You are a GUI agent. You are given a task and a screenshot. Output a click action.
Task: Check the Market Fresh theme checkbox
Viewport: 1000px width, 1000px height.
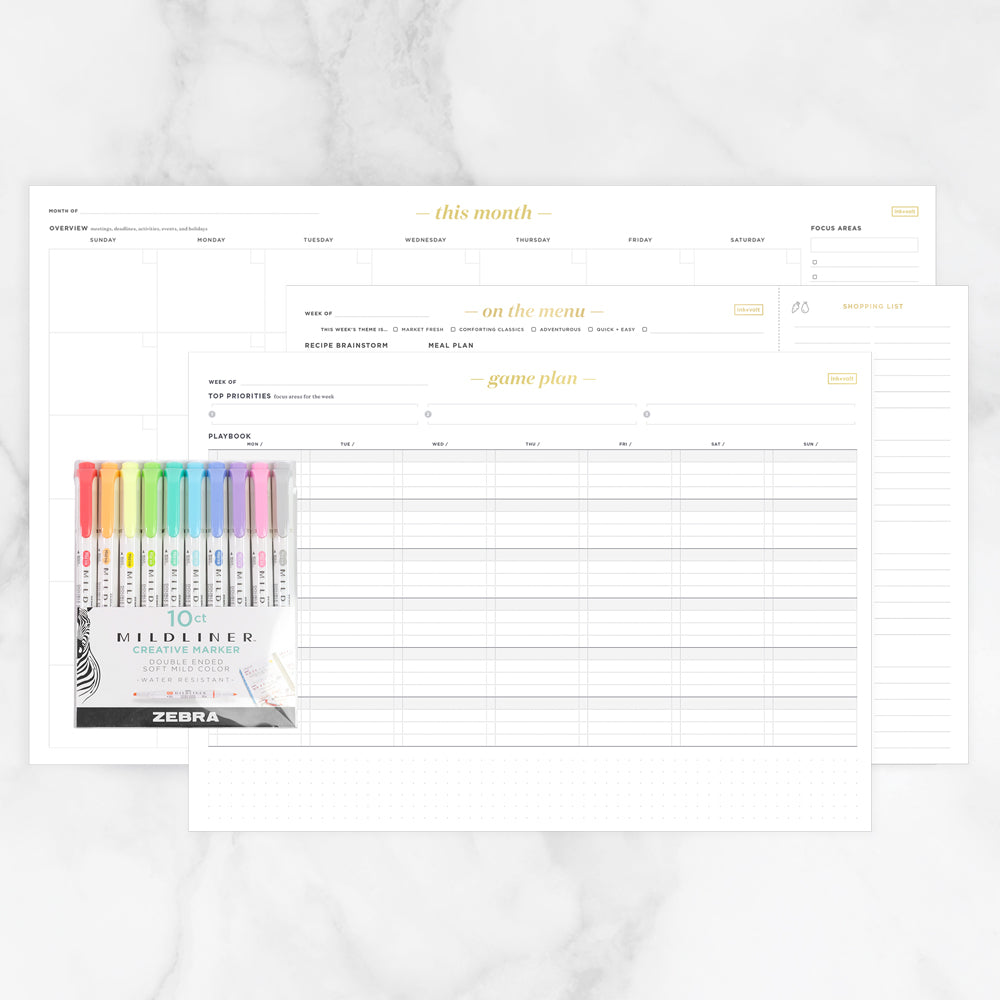tap(396, 329)
